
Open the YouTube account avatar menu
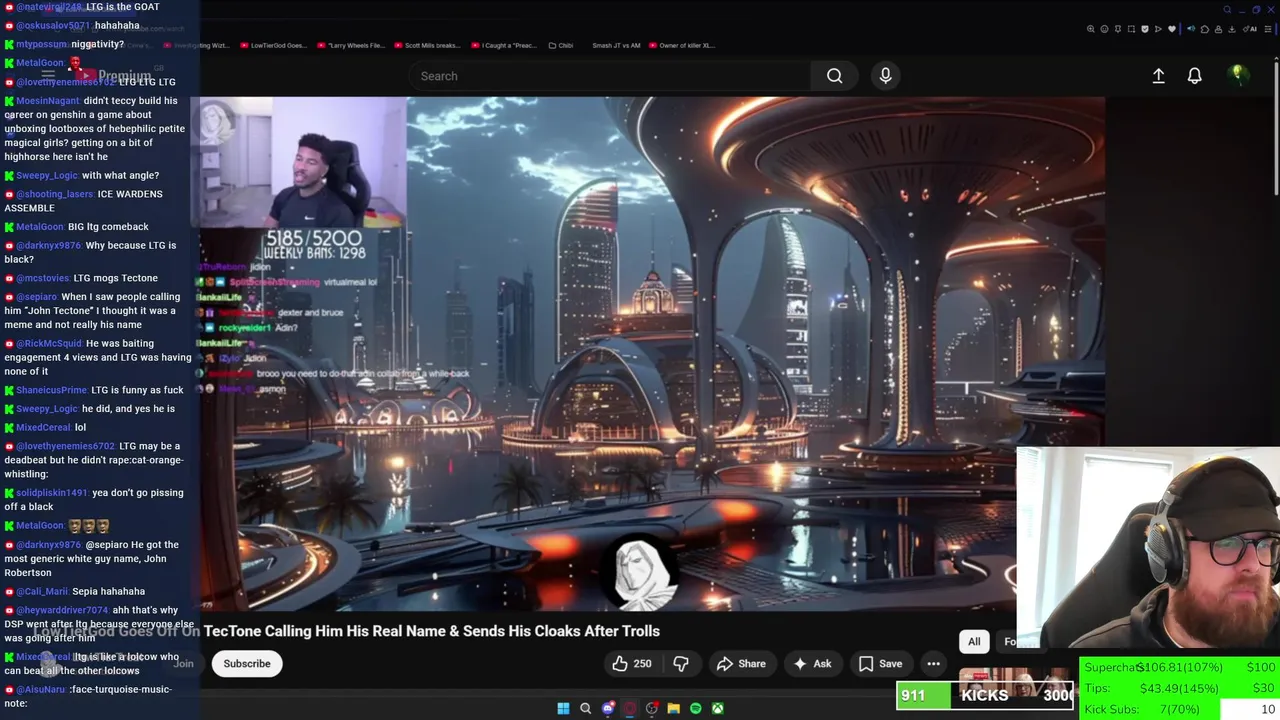[1237, 75]
